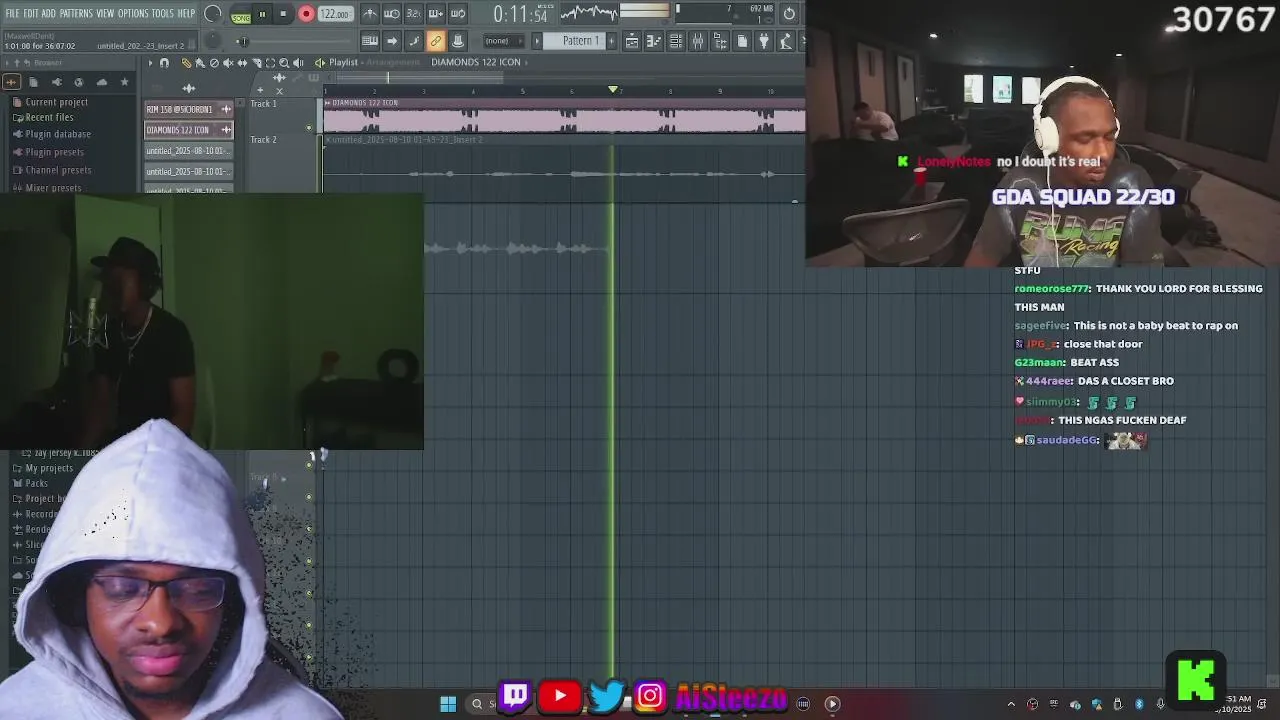The width and height of the screenshot is (1280, 720).
Task: Expand the arrow after DIAMONDS 122 ICON
Action: click(526, 62)
